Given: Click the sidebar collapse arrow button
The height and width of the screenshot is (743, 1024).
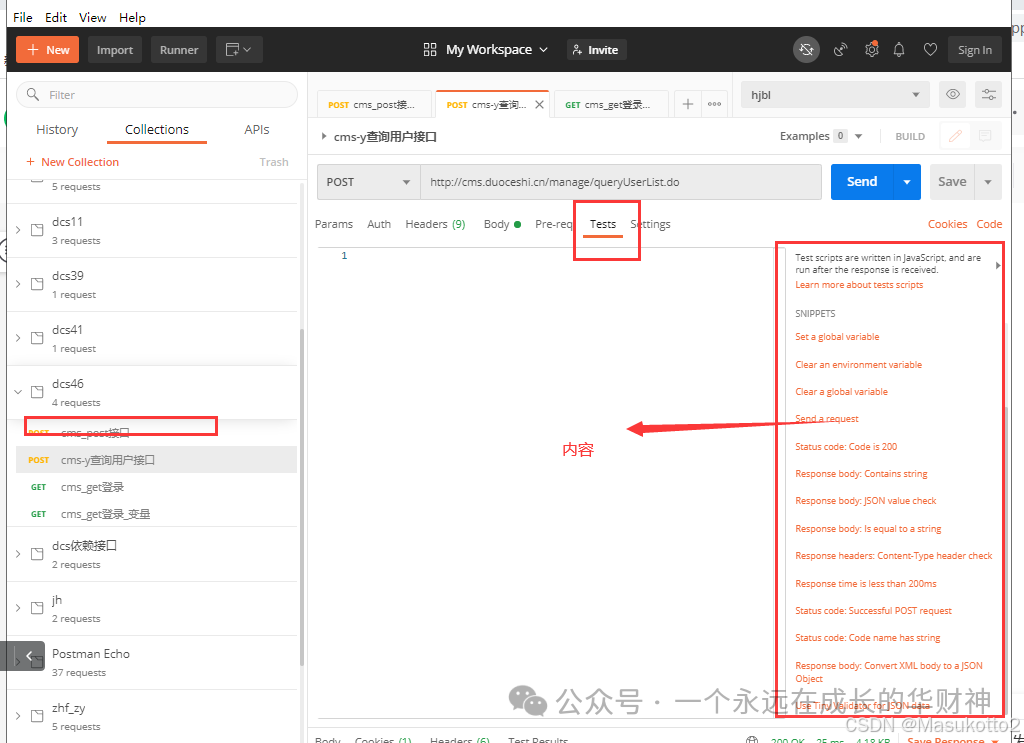Looking at the screenshot, I should tap(28, 656).
